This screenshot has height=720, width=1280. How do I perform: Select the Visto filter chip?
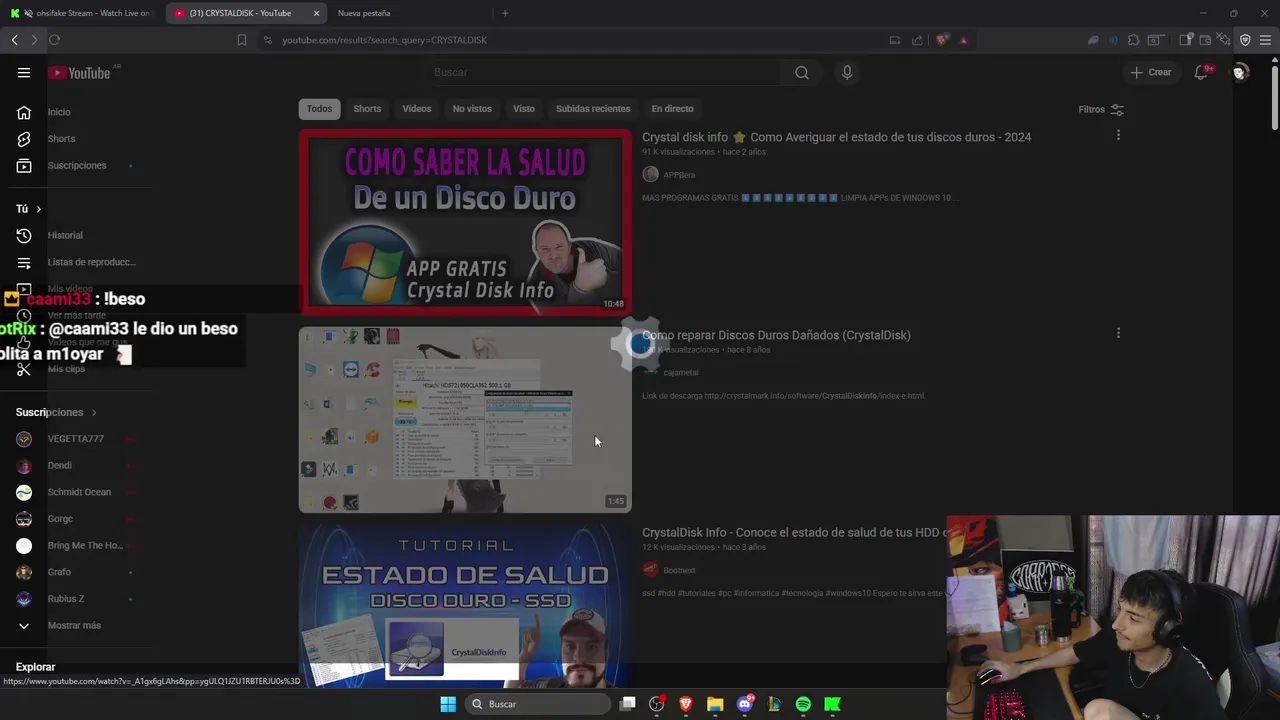pyautogui.click(x=524, y=109)
